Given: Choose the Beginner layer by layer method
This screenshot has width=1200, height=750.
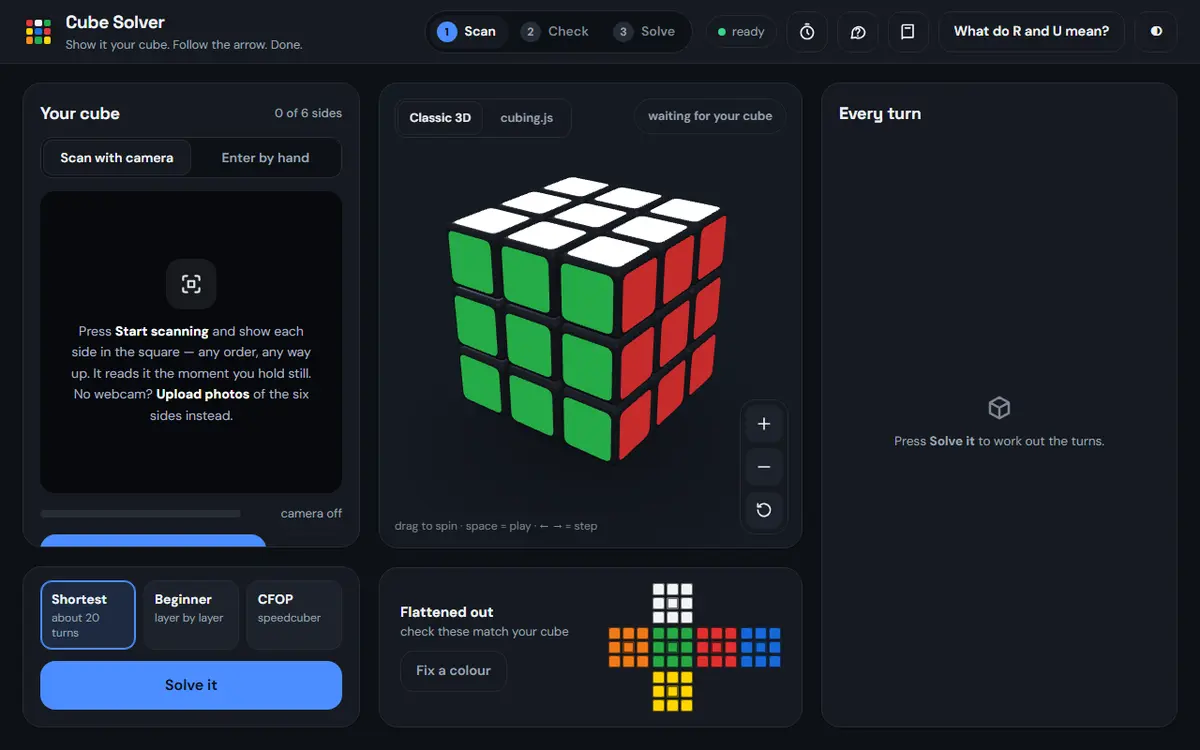Looking at the screenshot, I should tap(191, 615).
